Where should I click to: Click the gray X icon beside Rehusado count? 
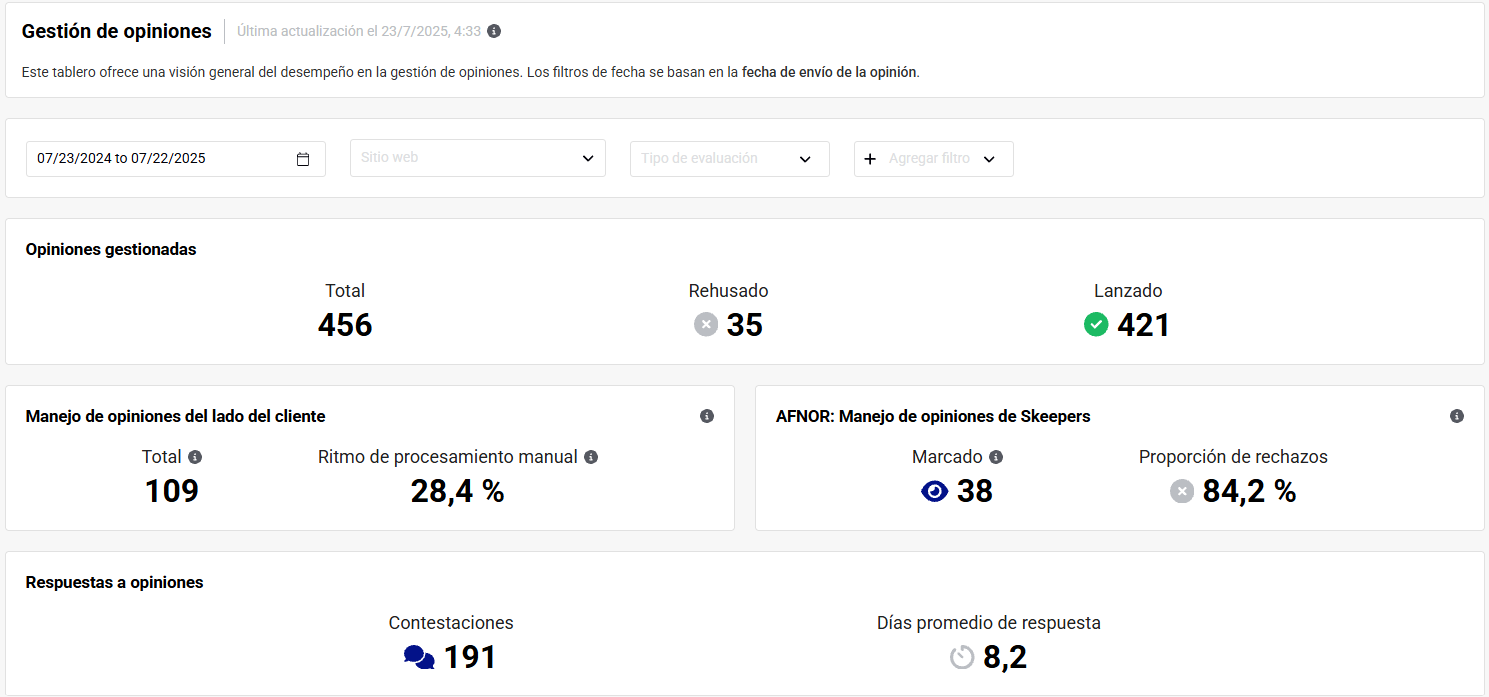pyautogui.click(x=706, y=324)
